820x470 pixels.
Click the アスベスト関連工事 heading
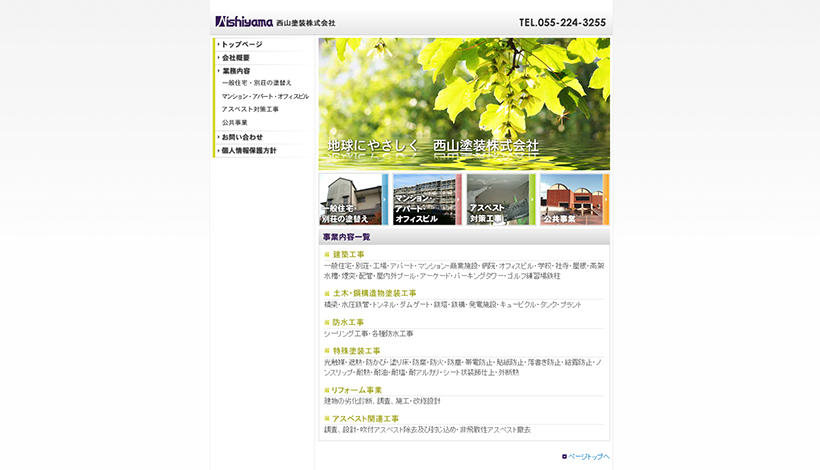(365, 419)
